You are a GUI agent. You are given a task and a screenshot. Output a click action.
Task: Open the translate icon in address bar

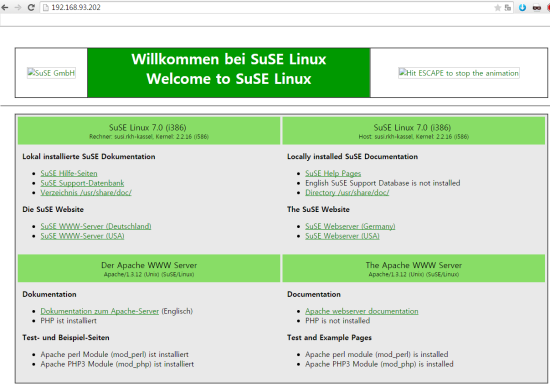[508, 8]
